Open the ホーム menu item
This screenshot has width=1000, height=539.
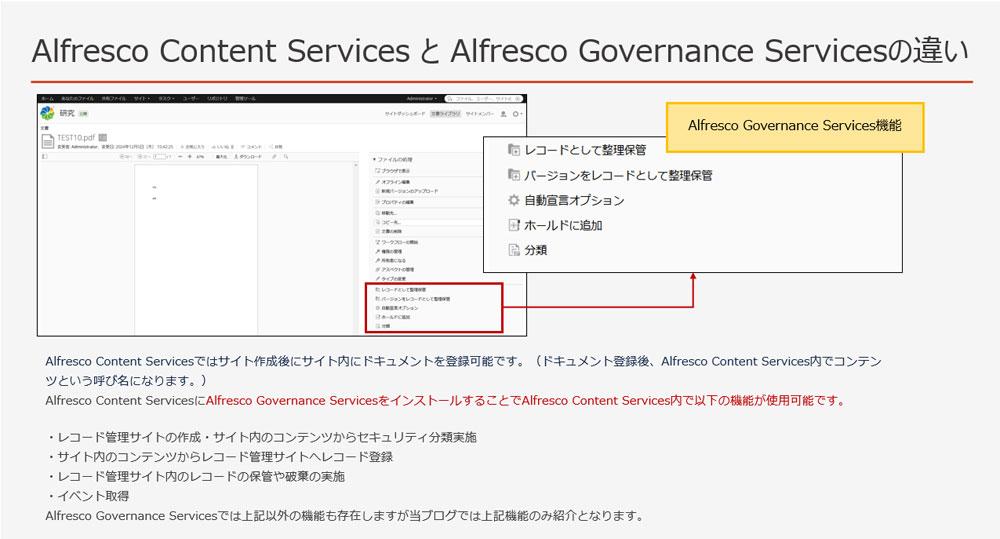47,99
